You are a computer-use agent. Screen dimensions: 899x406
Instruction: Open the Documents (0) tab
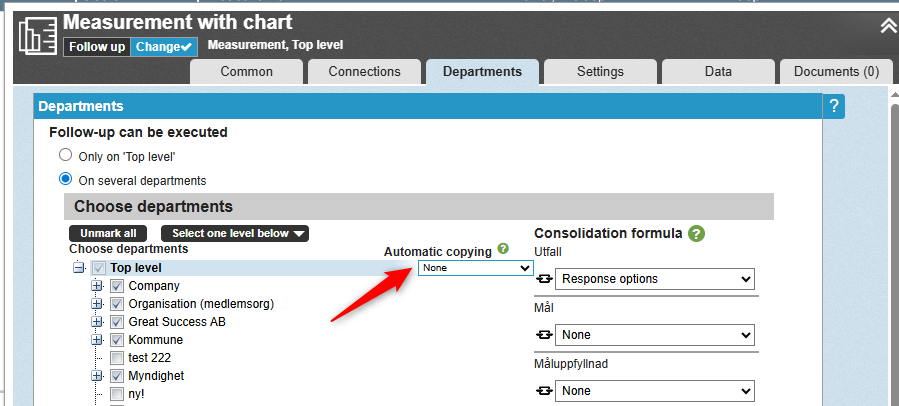click(x=836, y=71)
